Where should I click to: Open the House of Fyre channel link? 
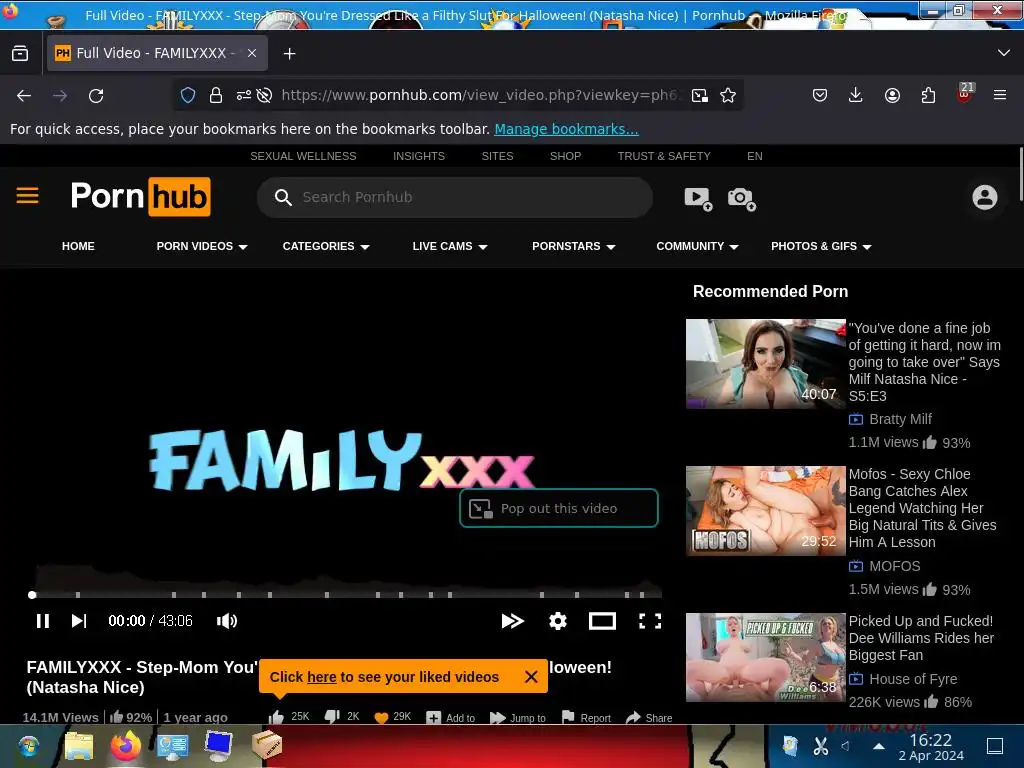point(913,679)
